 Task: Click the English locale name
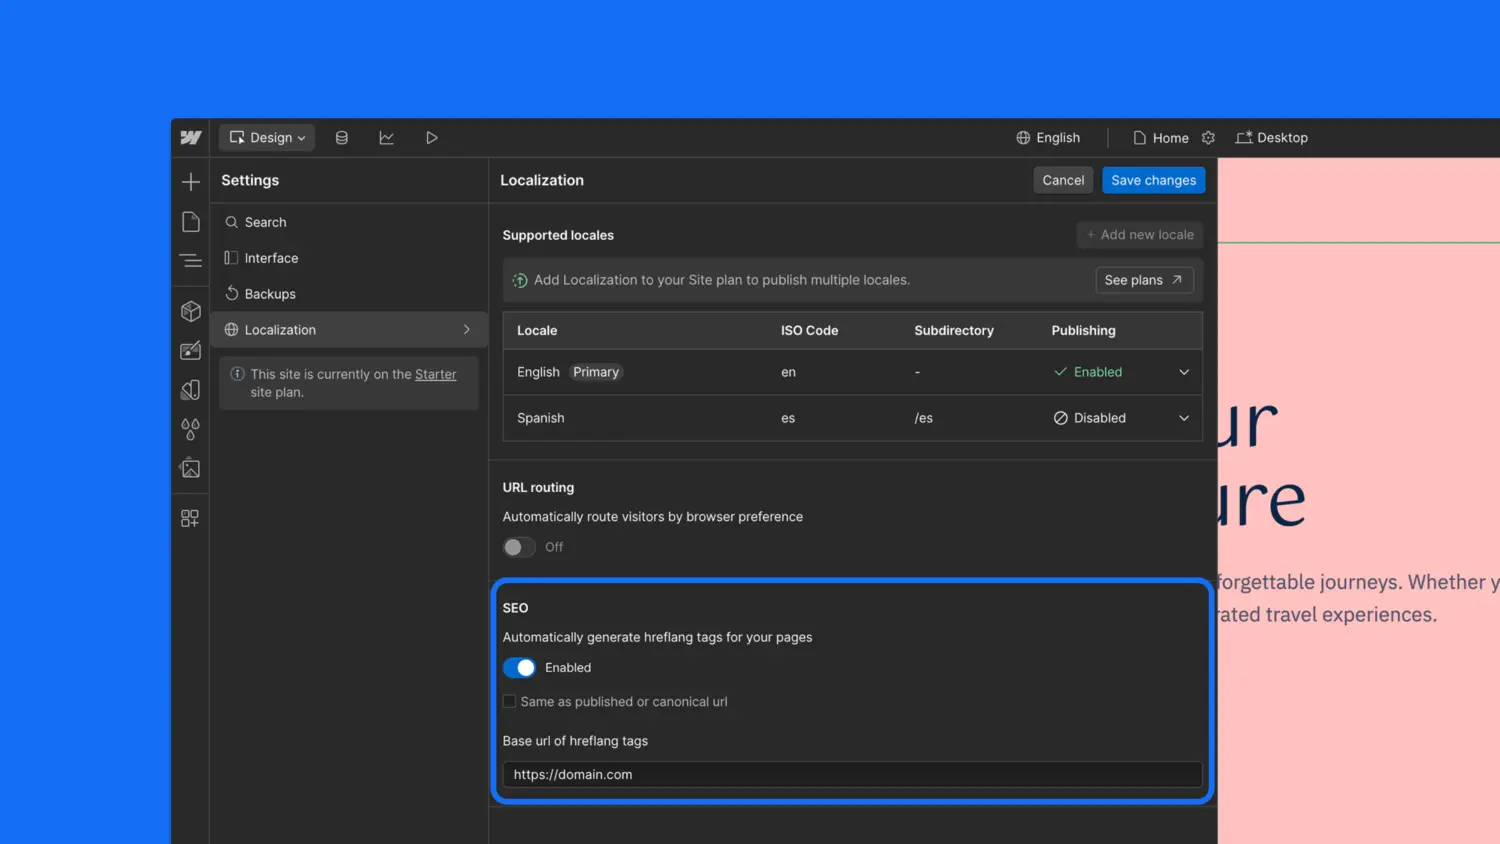click(x=538, y=372)
